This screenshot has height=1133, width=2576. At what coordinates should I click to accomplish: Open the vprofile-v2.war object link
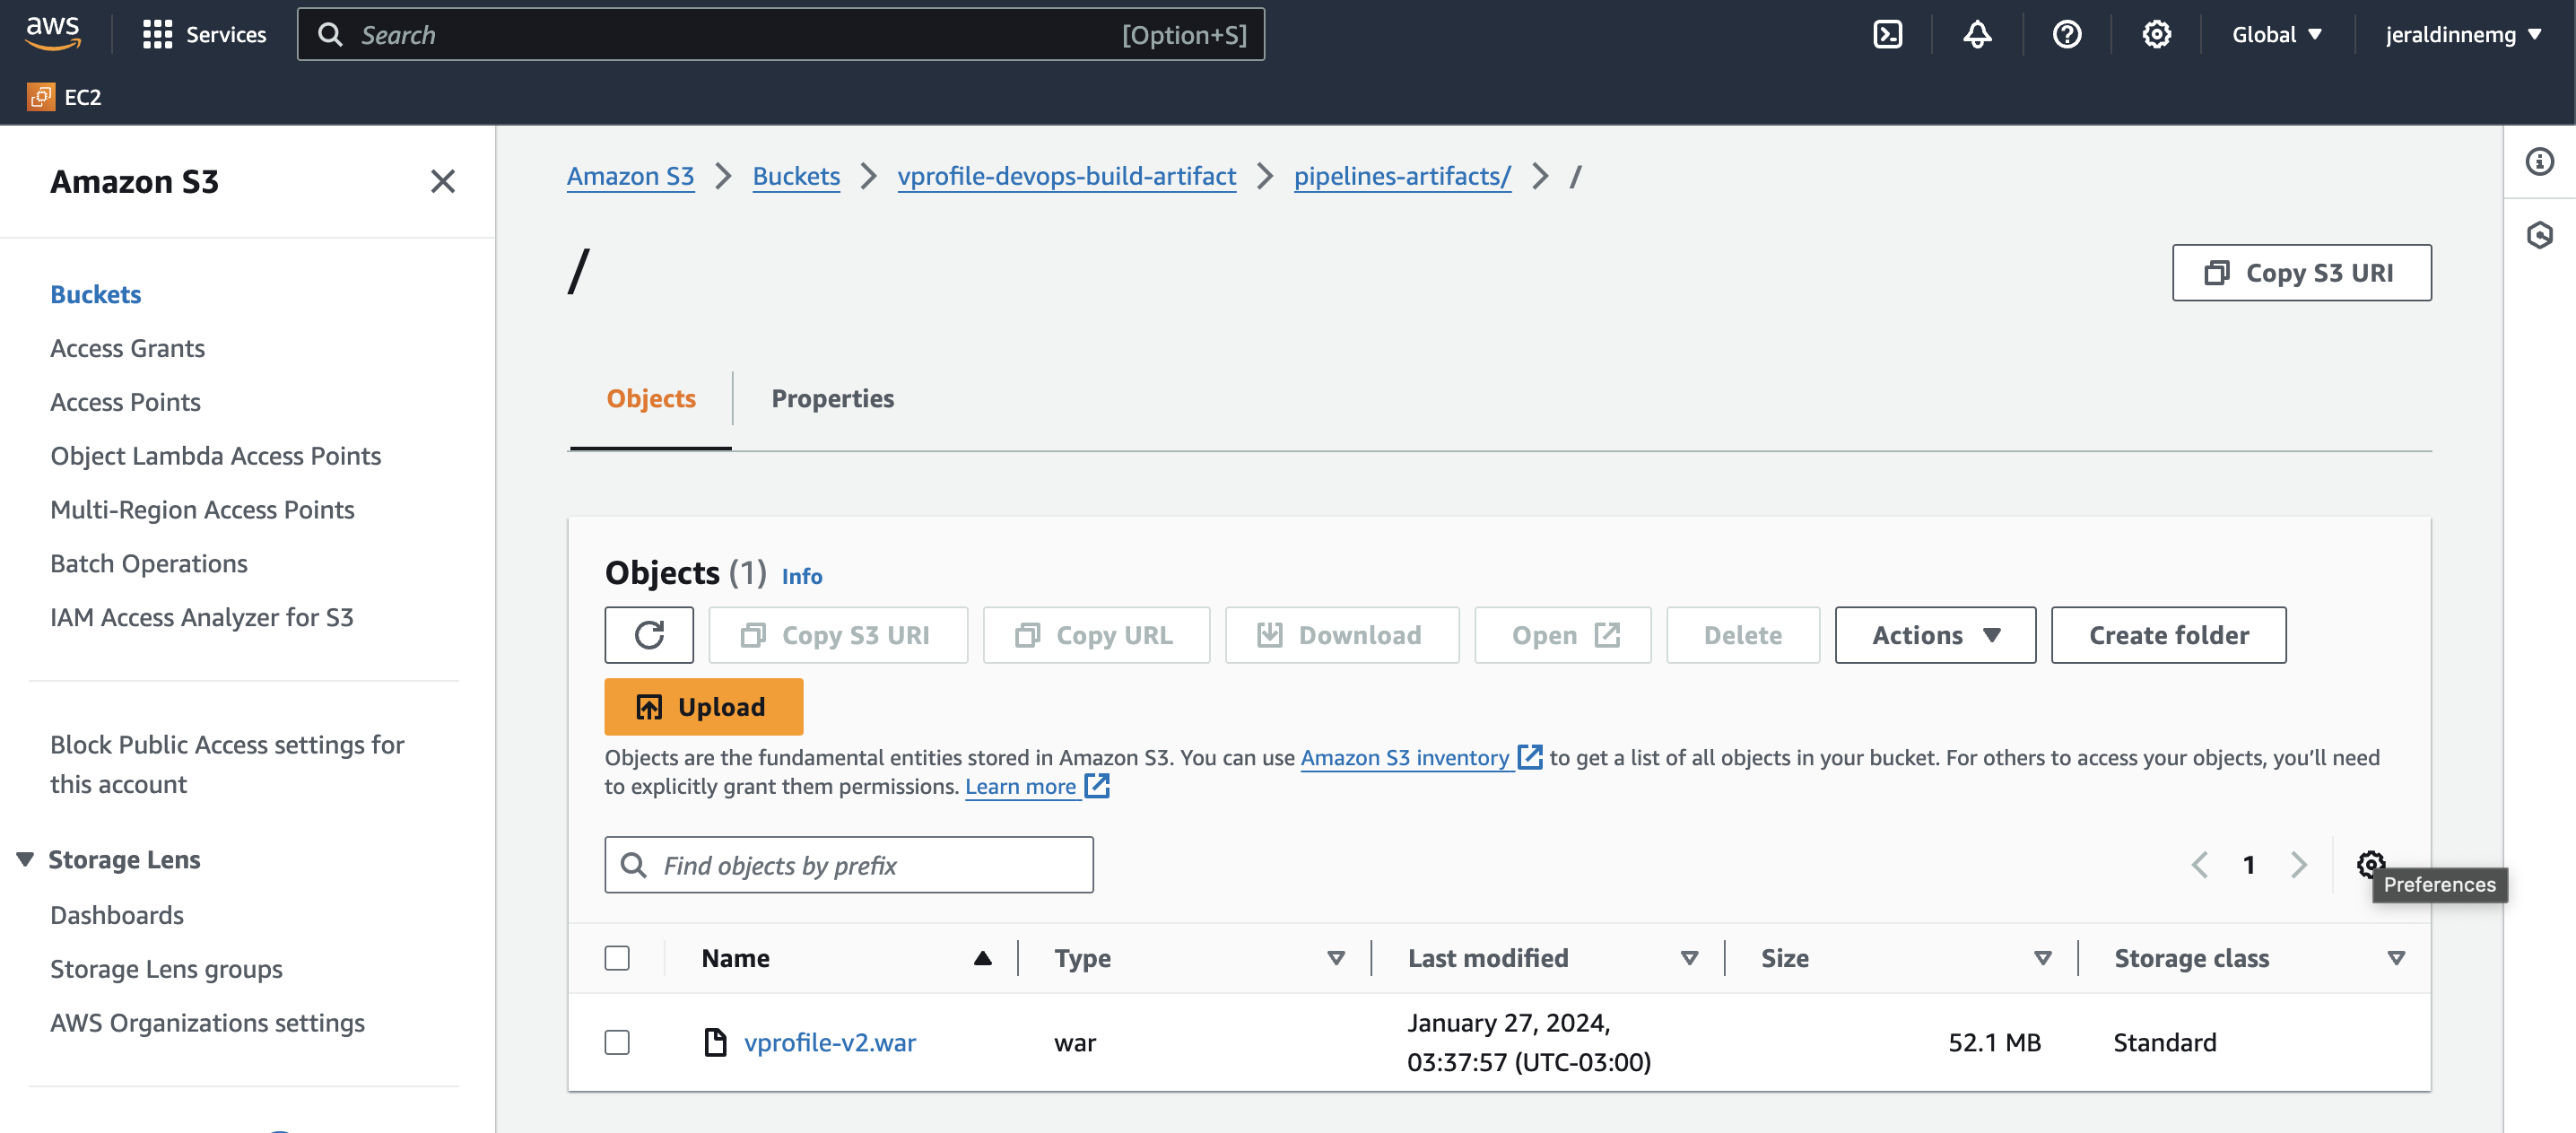[829, 1042]
